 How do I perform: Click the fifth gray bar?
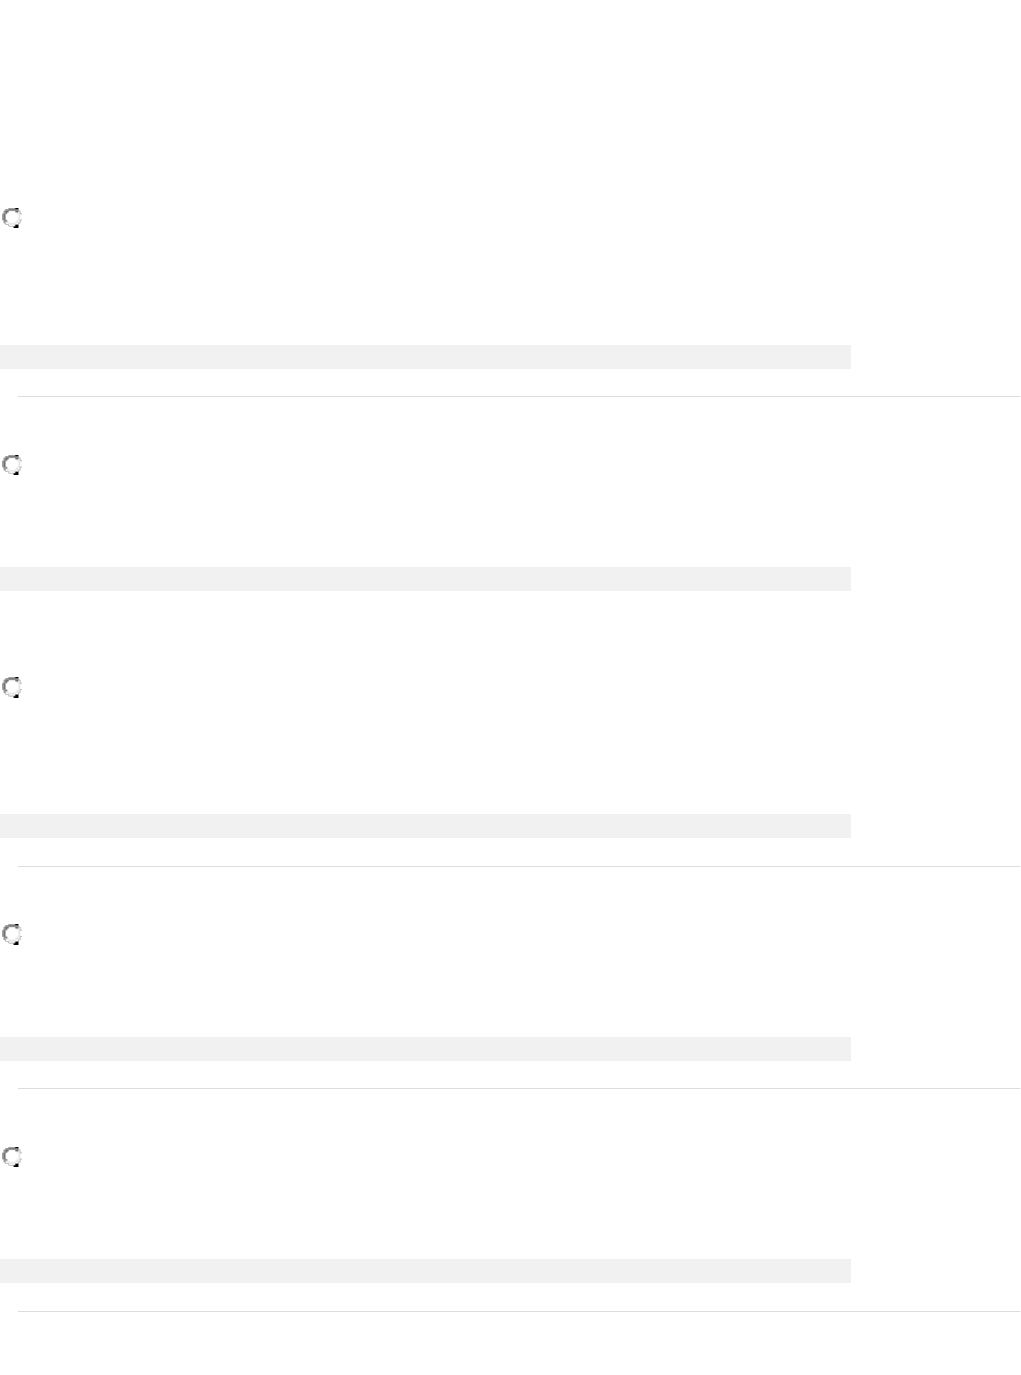pyautogui.click(x=425, y=1271)
